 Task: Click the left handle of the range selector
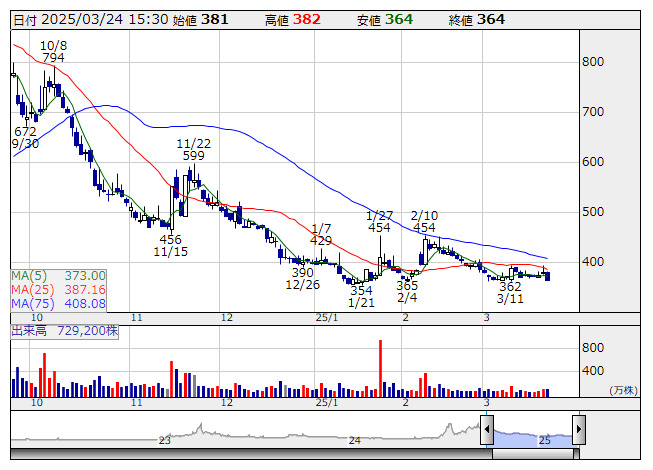click(487, 431)
